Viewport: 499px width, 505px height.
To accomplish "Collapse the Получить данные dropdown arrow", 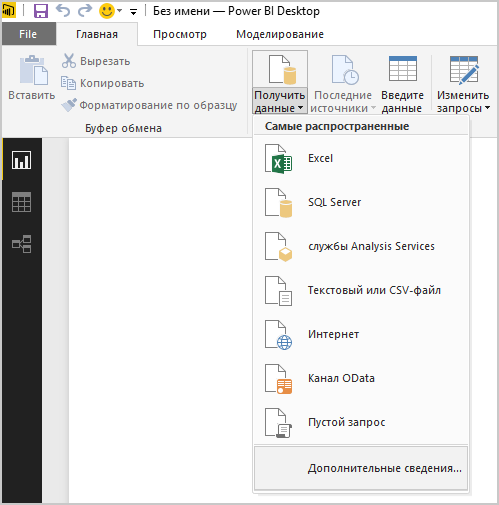I will click(300, 108).
